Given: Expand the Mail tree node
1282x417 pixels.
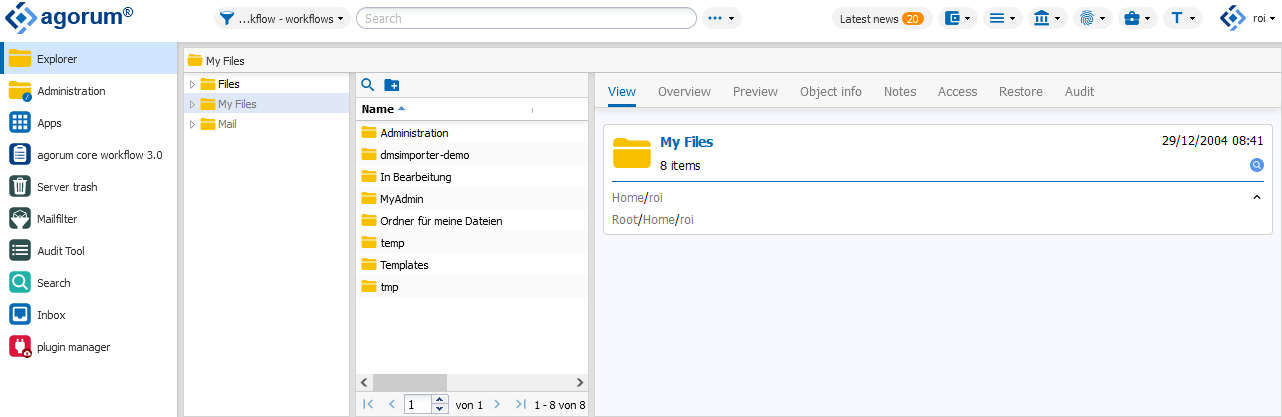Looking at the screenshot, I should click(x=192, y=124).
